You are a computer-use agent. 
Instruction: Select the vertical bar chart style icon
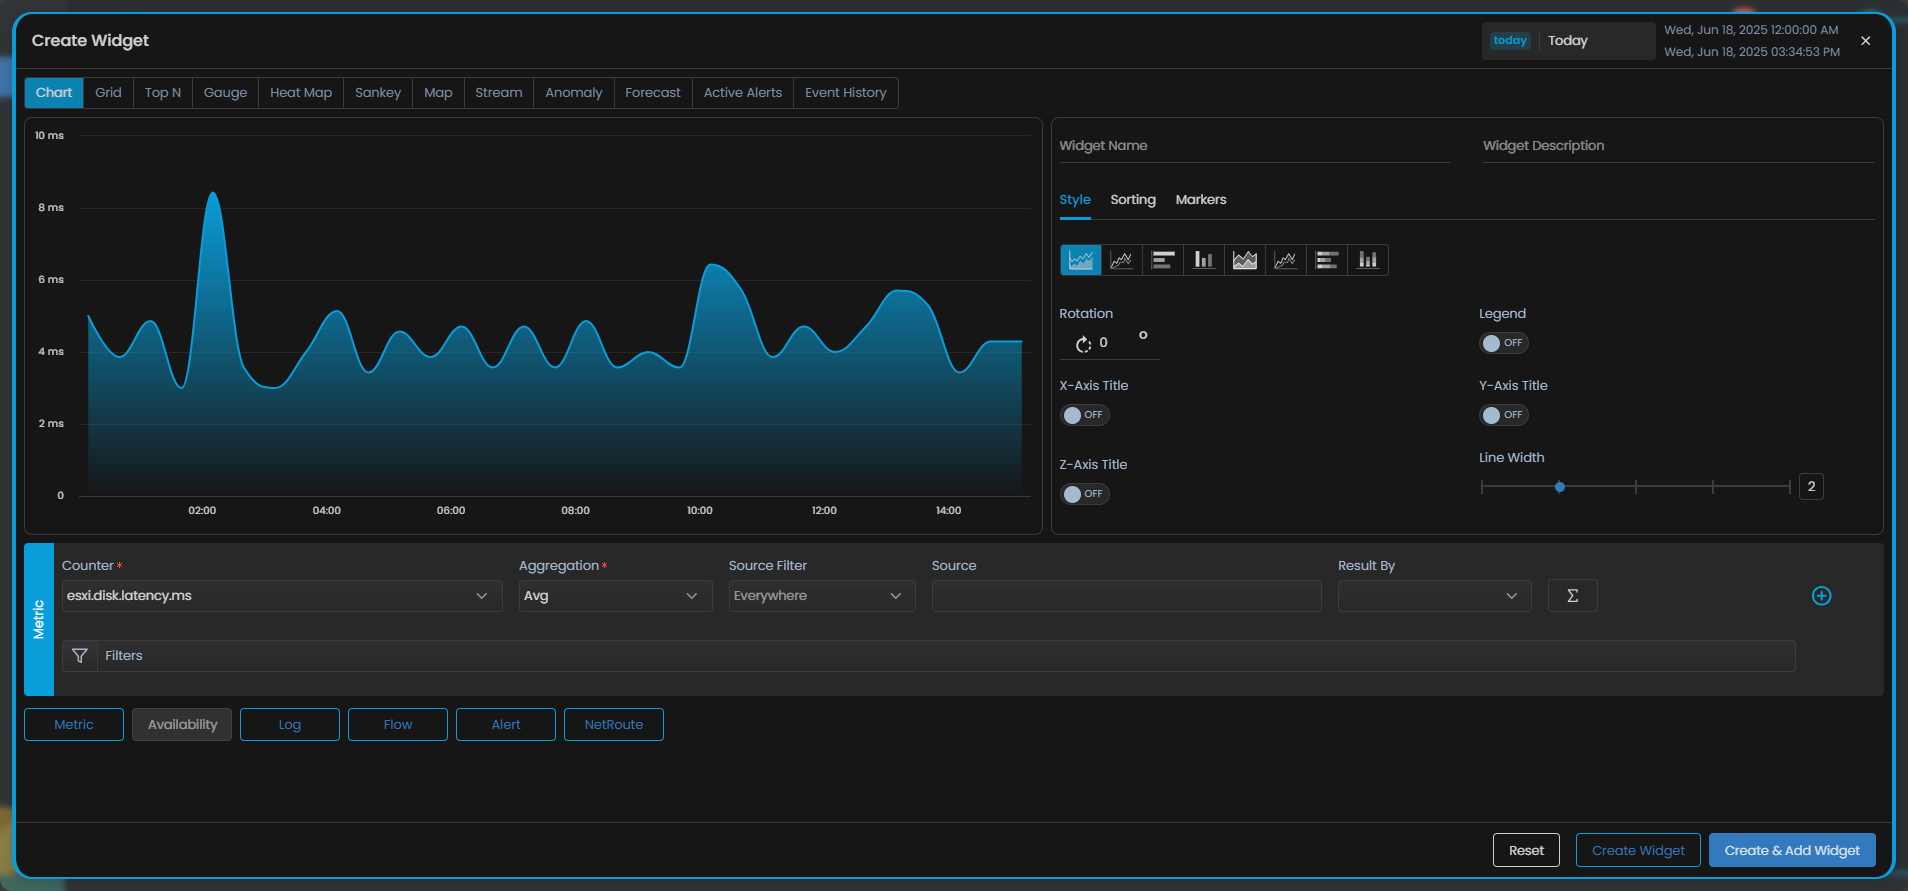(1203, 260)
